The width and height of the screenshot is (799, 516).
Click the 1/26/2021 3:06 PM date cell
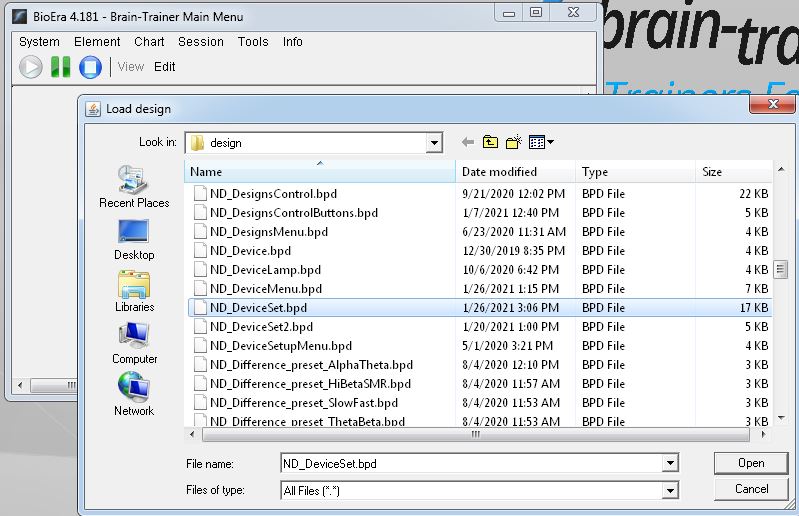pos(511,308)
